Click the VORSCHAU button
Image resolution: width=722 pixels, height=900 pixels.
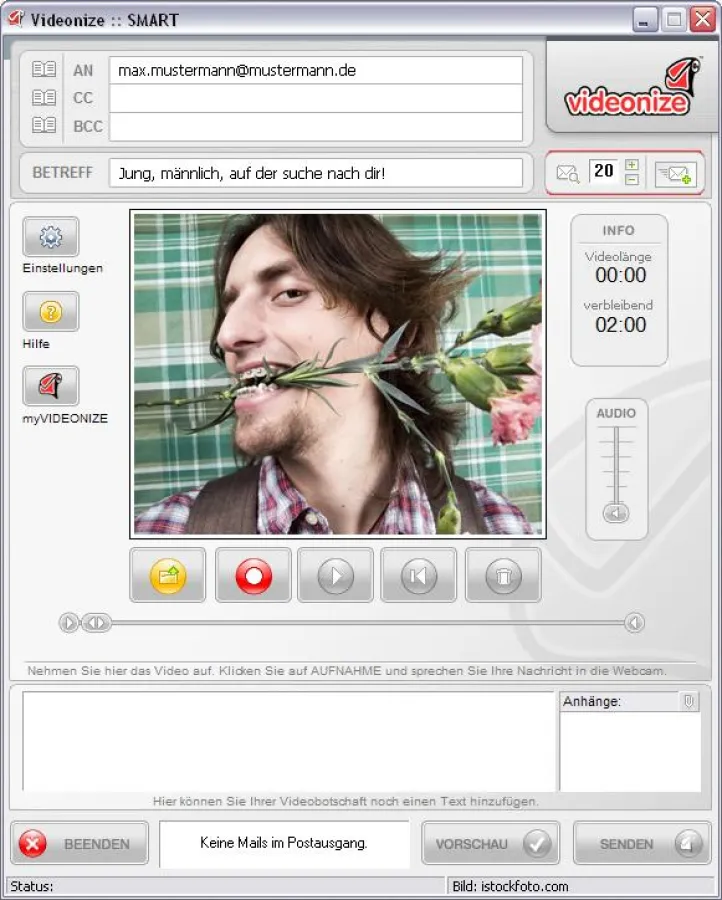[x=490, y=844]
